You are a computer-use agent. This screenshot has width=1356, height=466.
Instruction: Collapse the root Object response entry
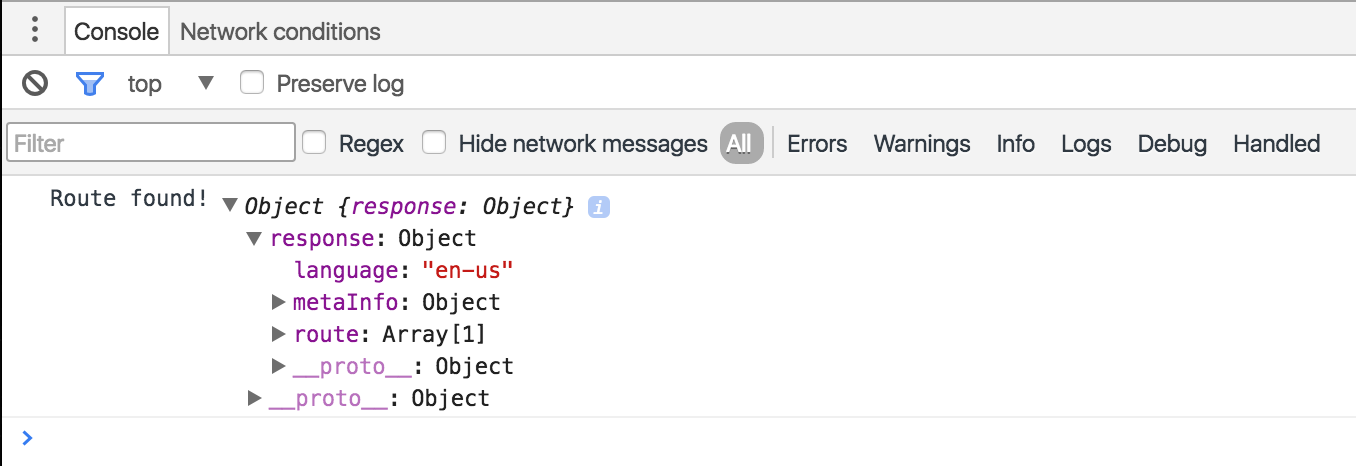230,207
